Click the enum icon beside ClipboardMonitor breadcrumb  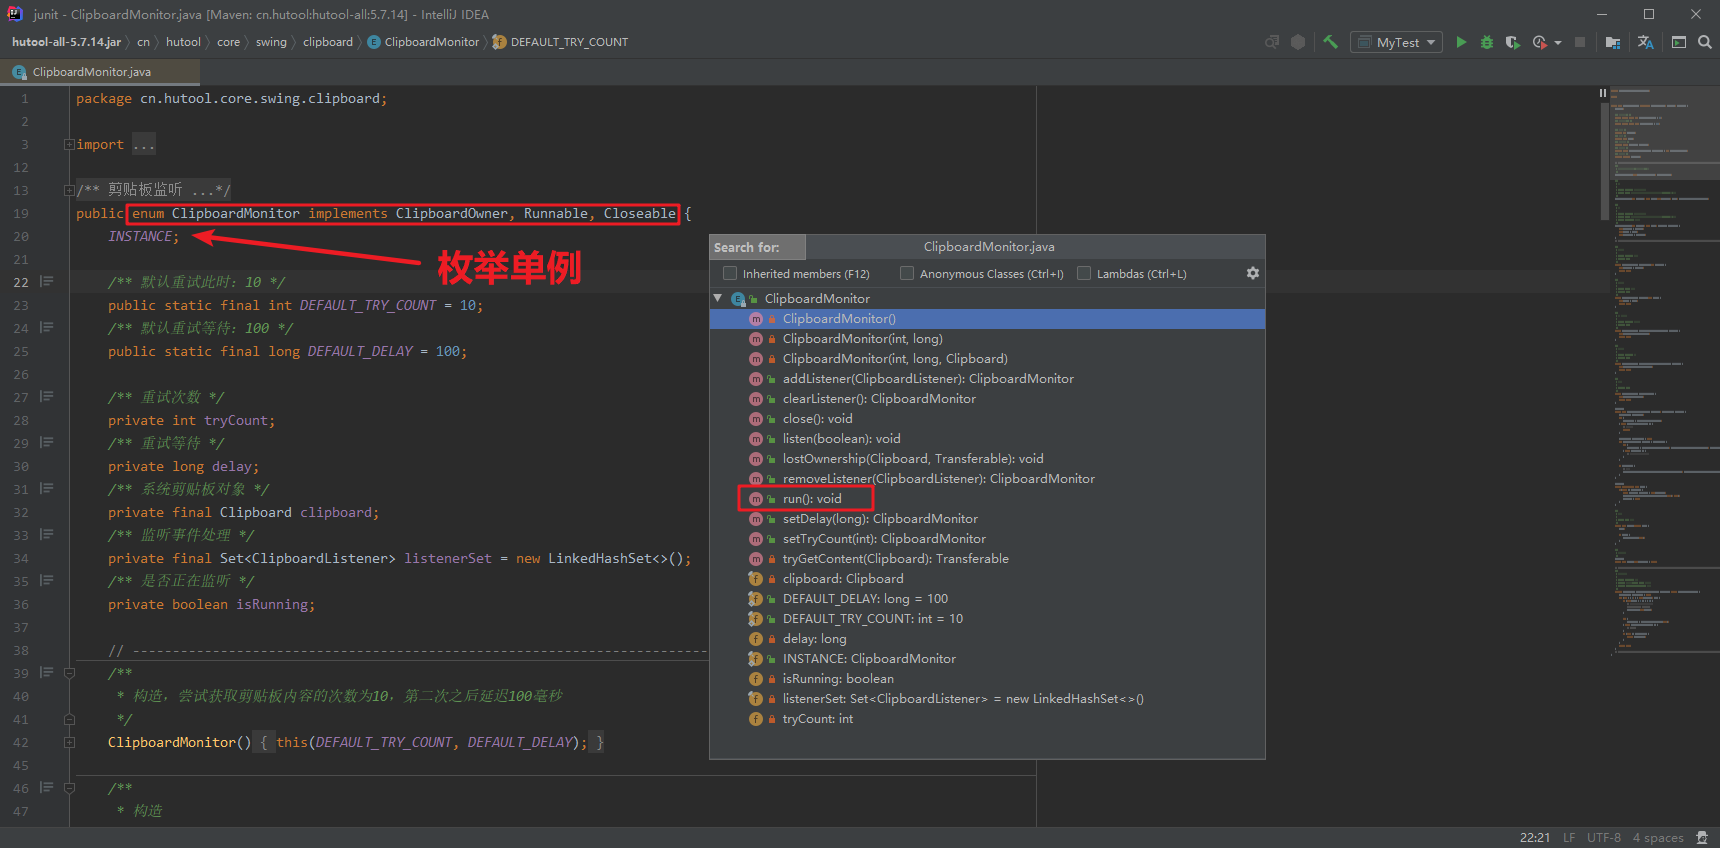(374, 42)
